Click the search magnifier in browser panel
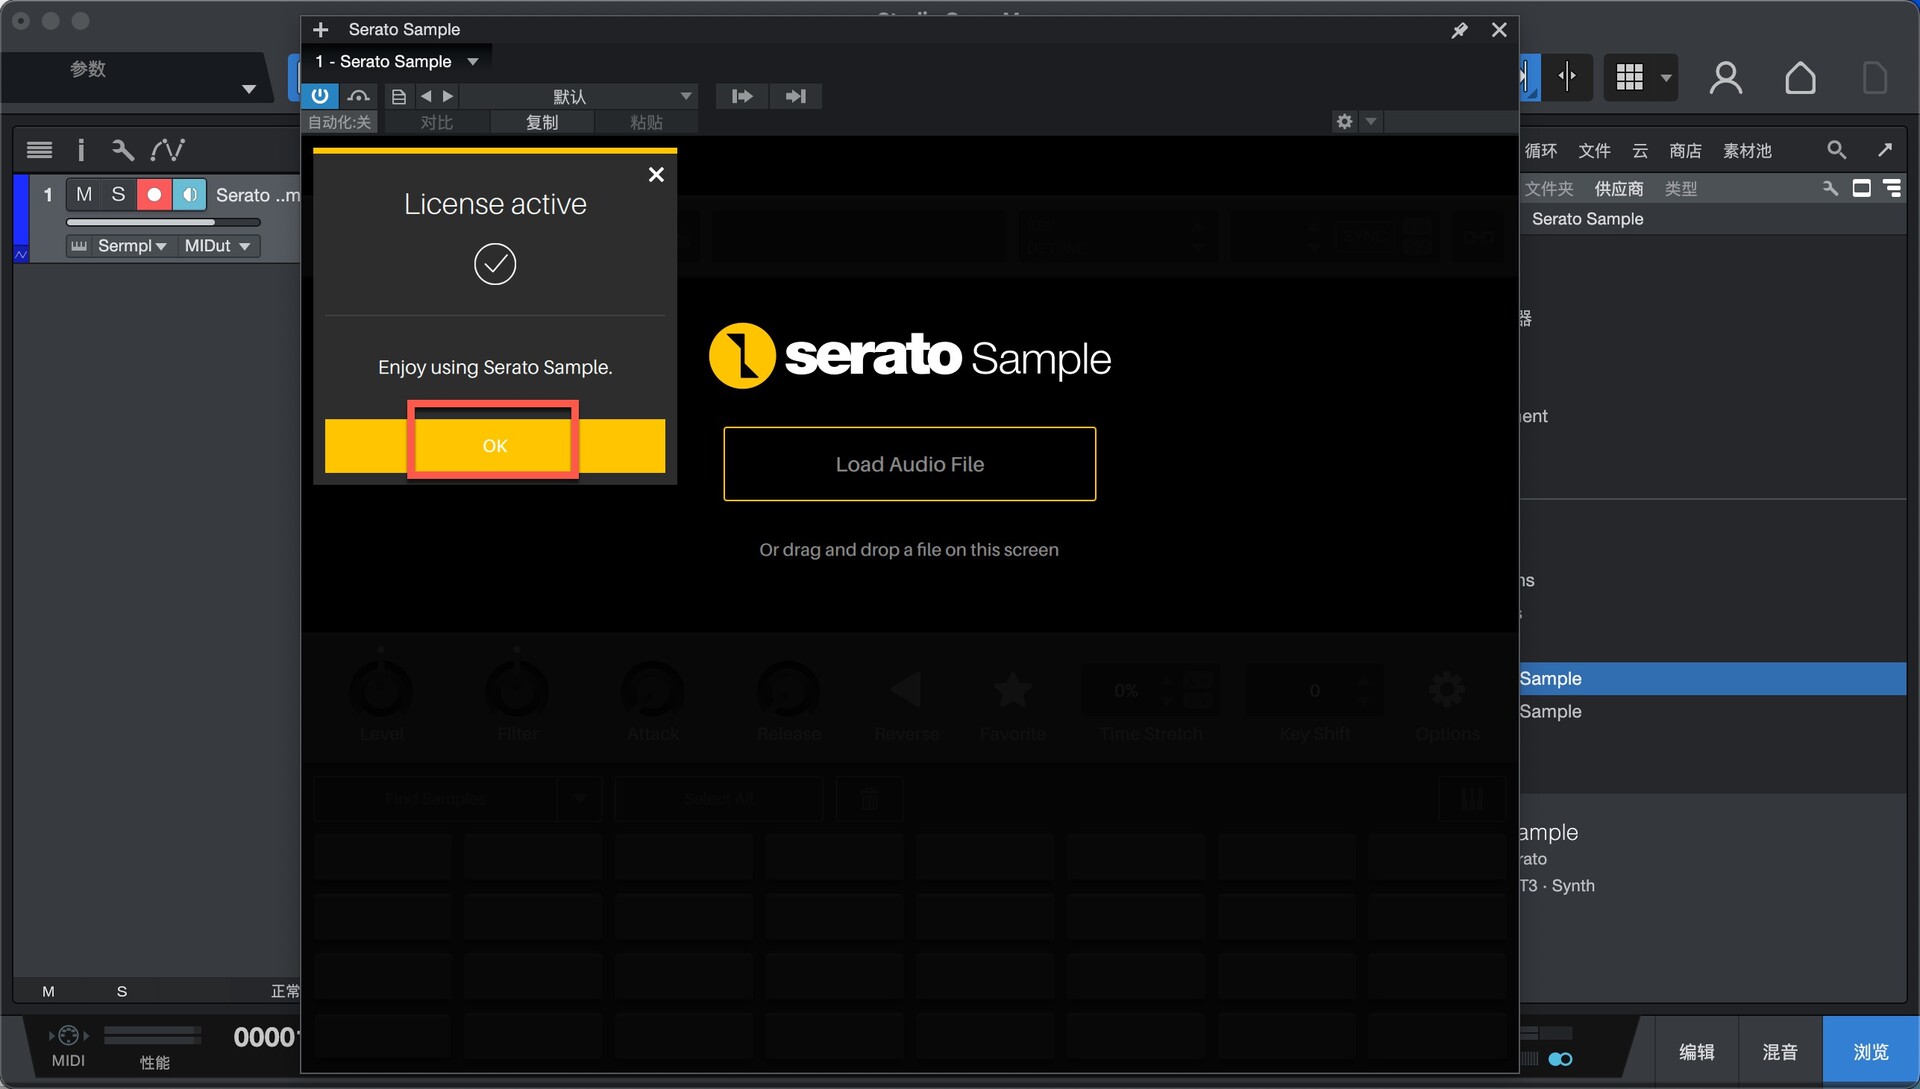 coord(1836,150)
